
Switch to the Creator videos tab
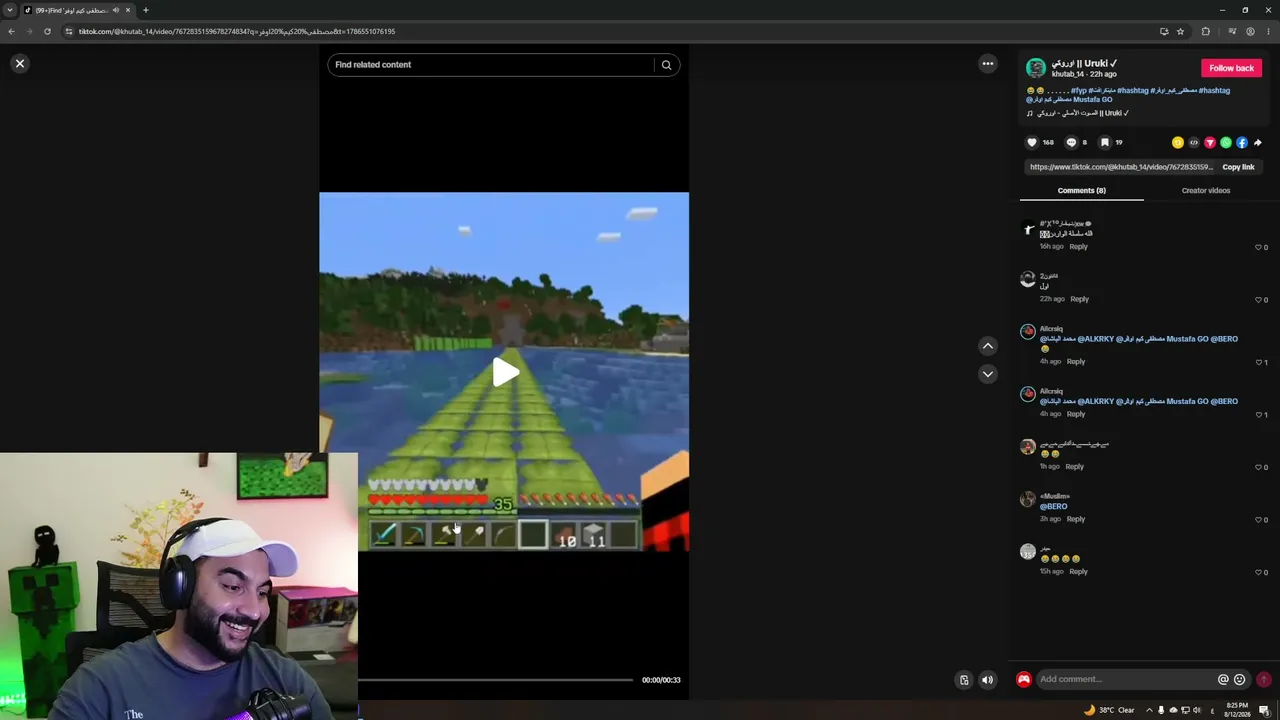[x=1206, y=190]
